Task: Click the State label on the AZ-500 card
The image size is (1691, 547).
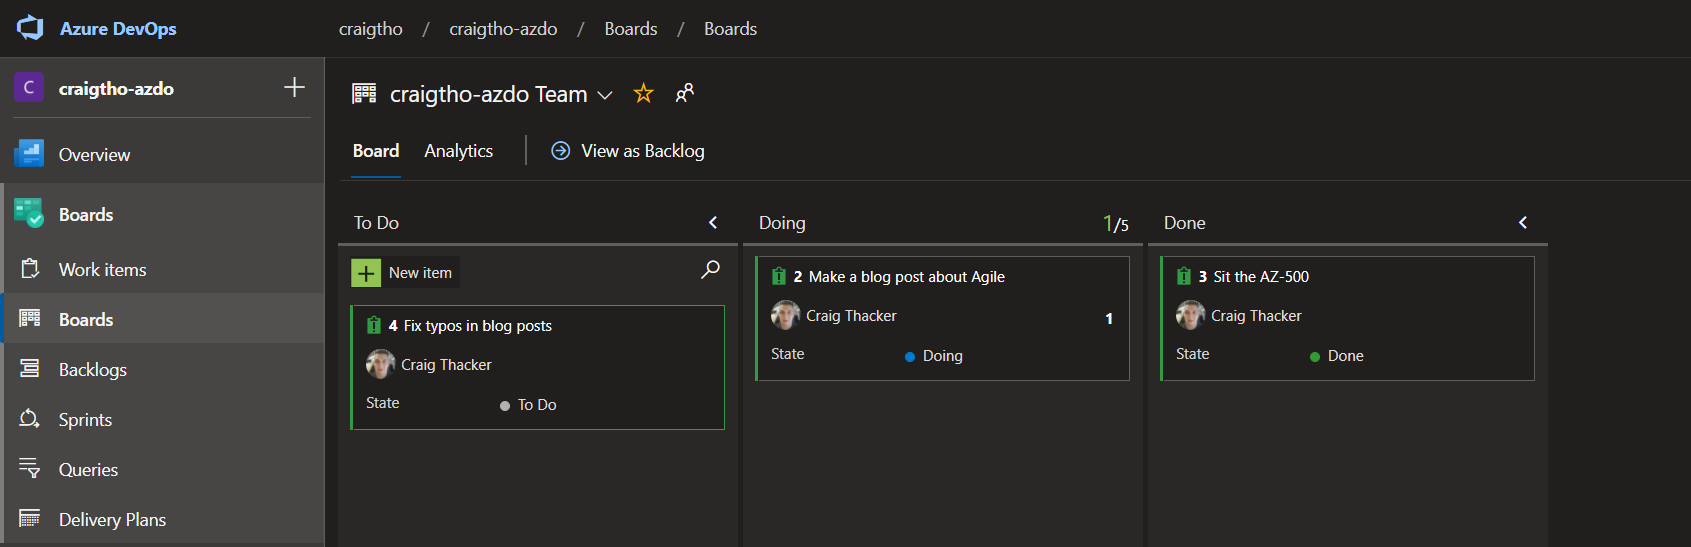Action: point(1192,354)
